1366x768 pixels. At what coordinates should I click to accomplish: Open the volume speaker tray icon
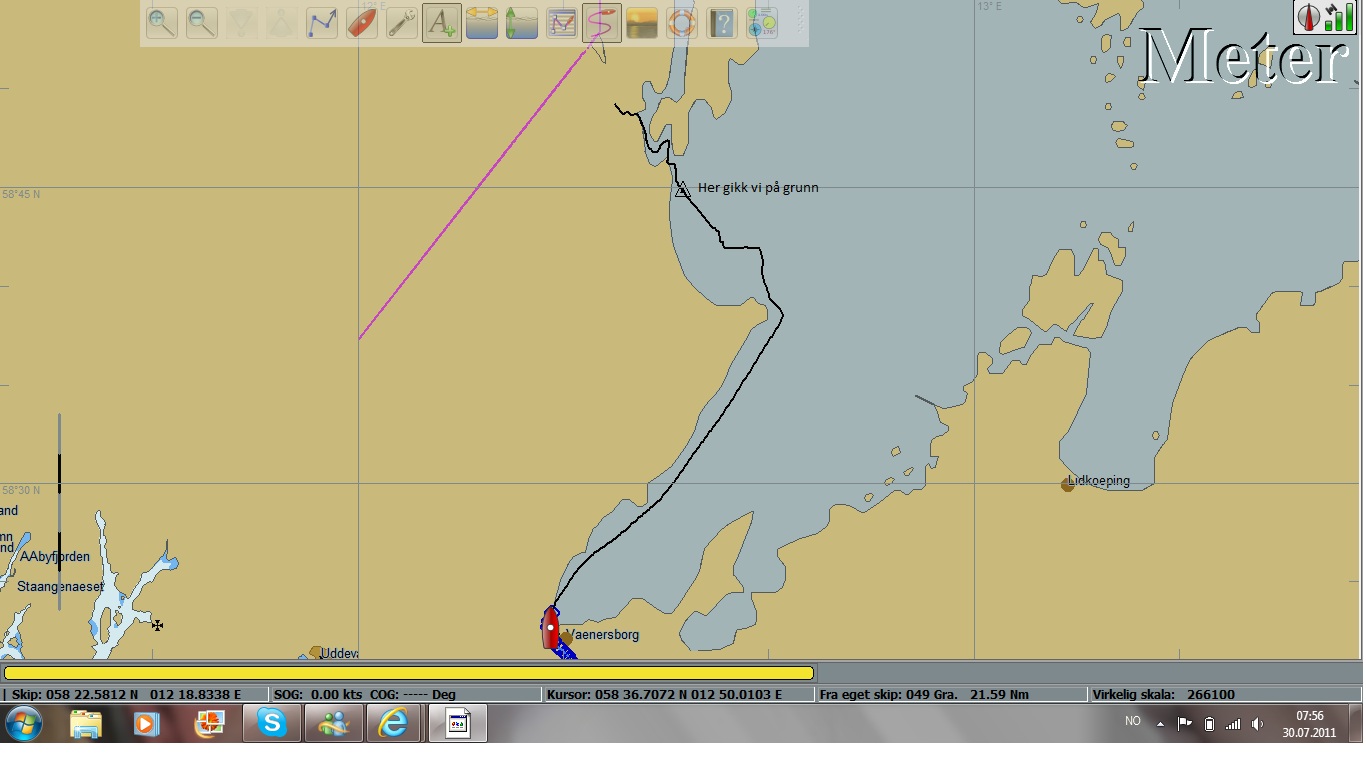coord(1257,724)
